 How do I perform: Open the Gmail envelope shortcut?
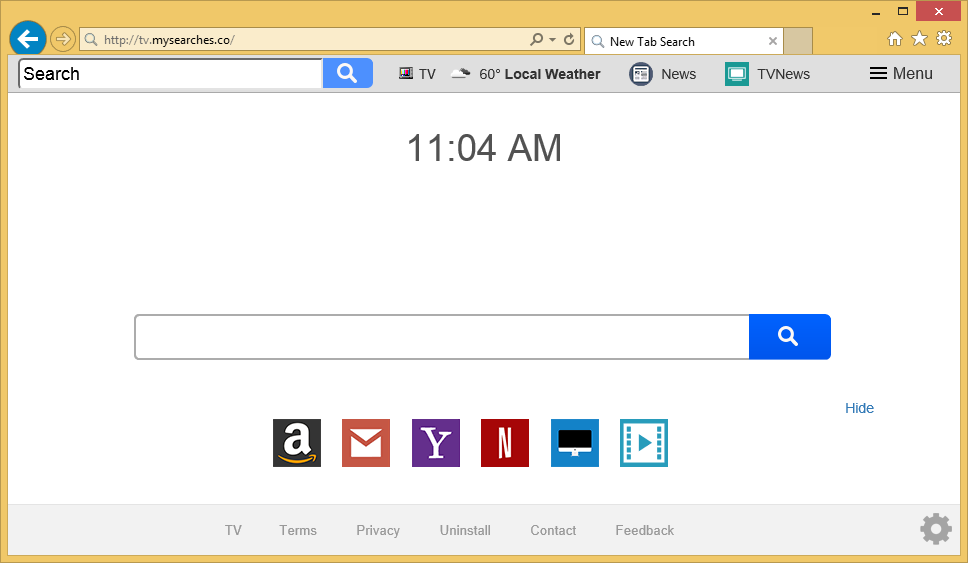[366, 443]
